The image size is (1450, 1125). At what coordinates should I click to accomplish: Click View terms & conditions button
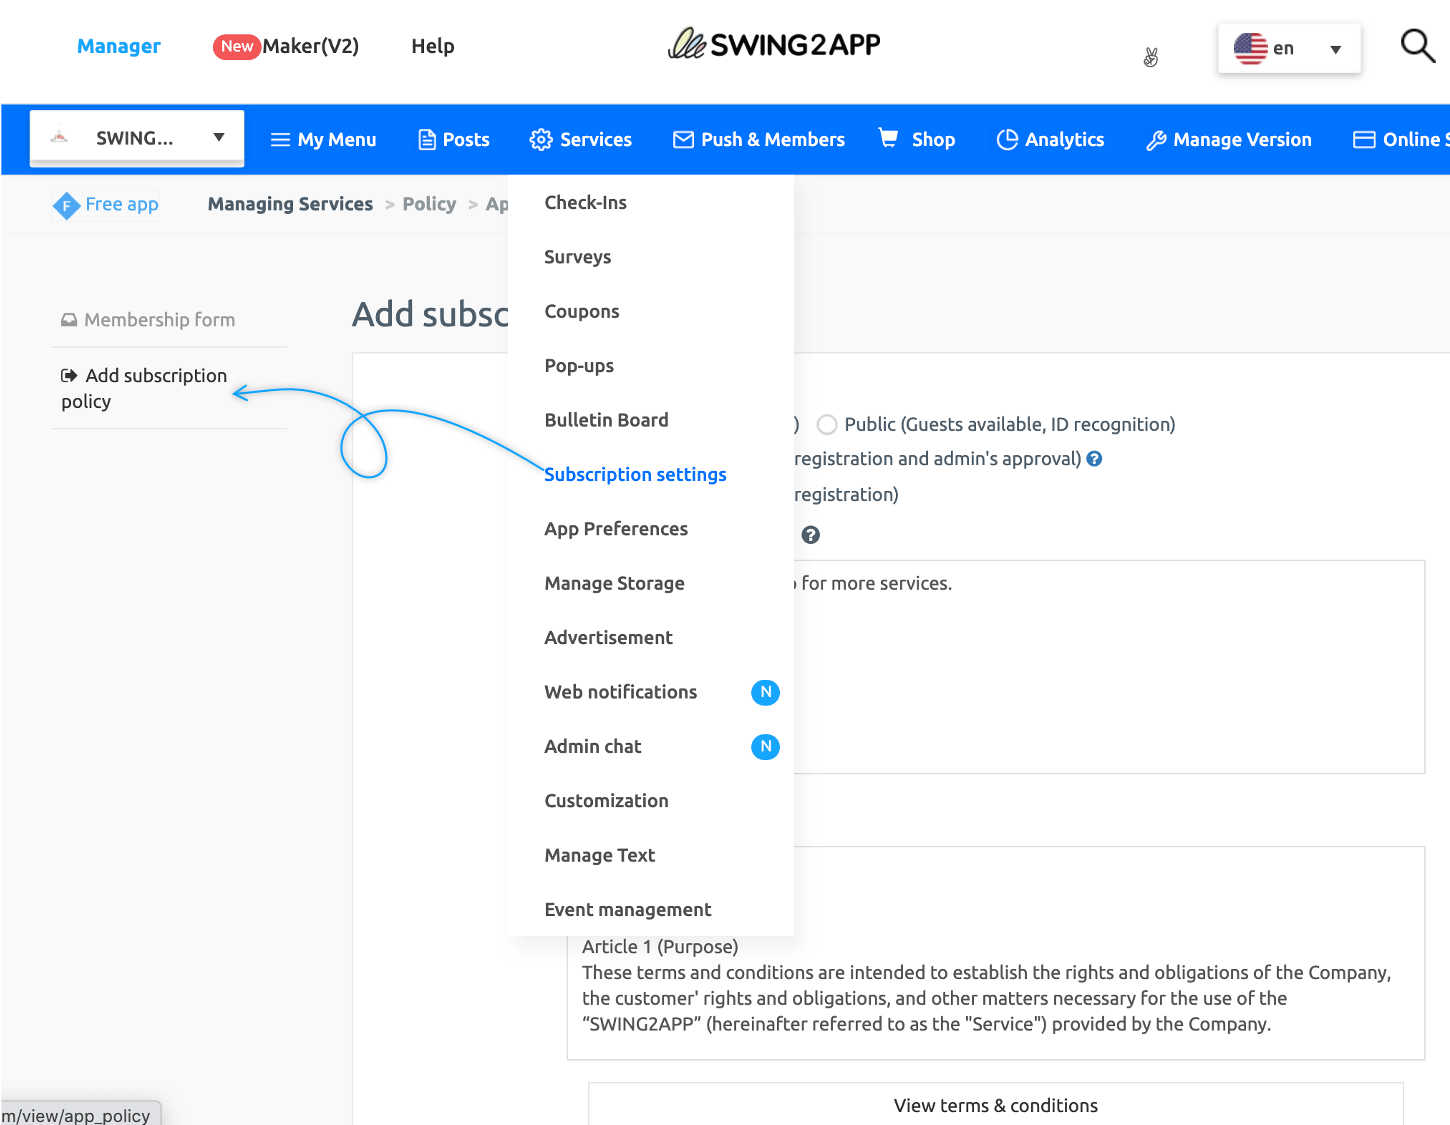(995, 1105)
